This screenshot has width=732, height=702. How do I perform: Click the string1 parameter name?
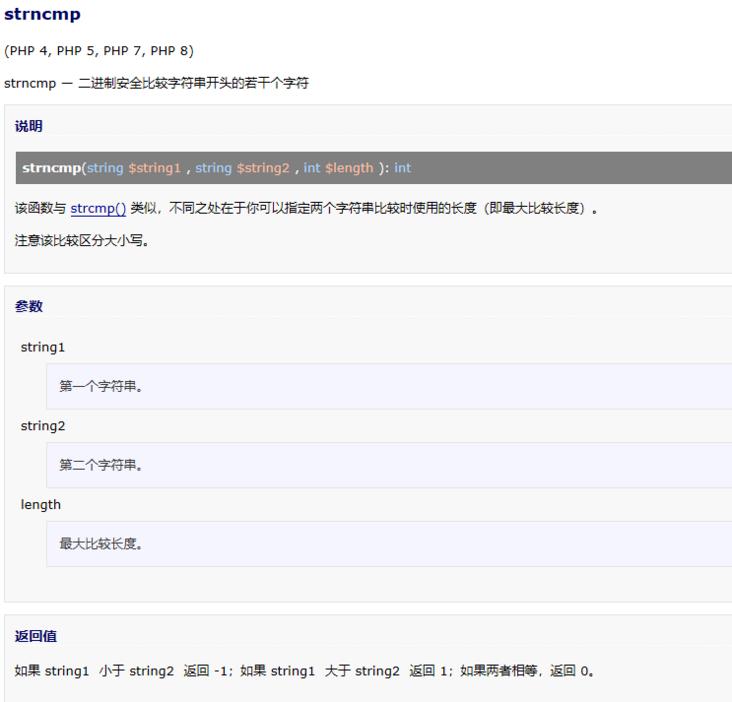click(x=43, y=347)
